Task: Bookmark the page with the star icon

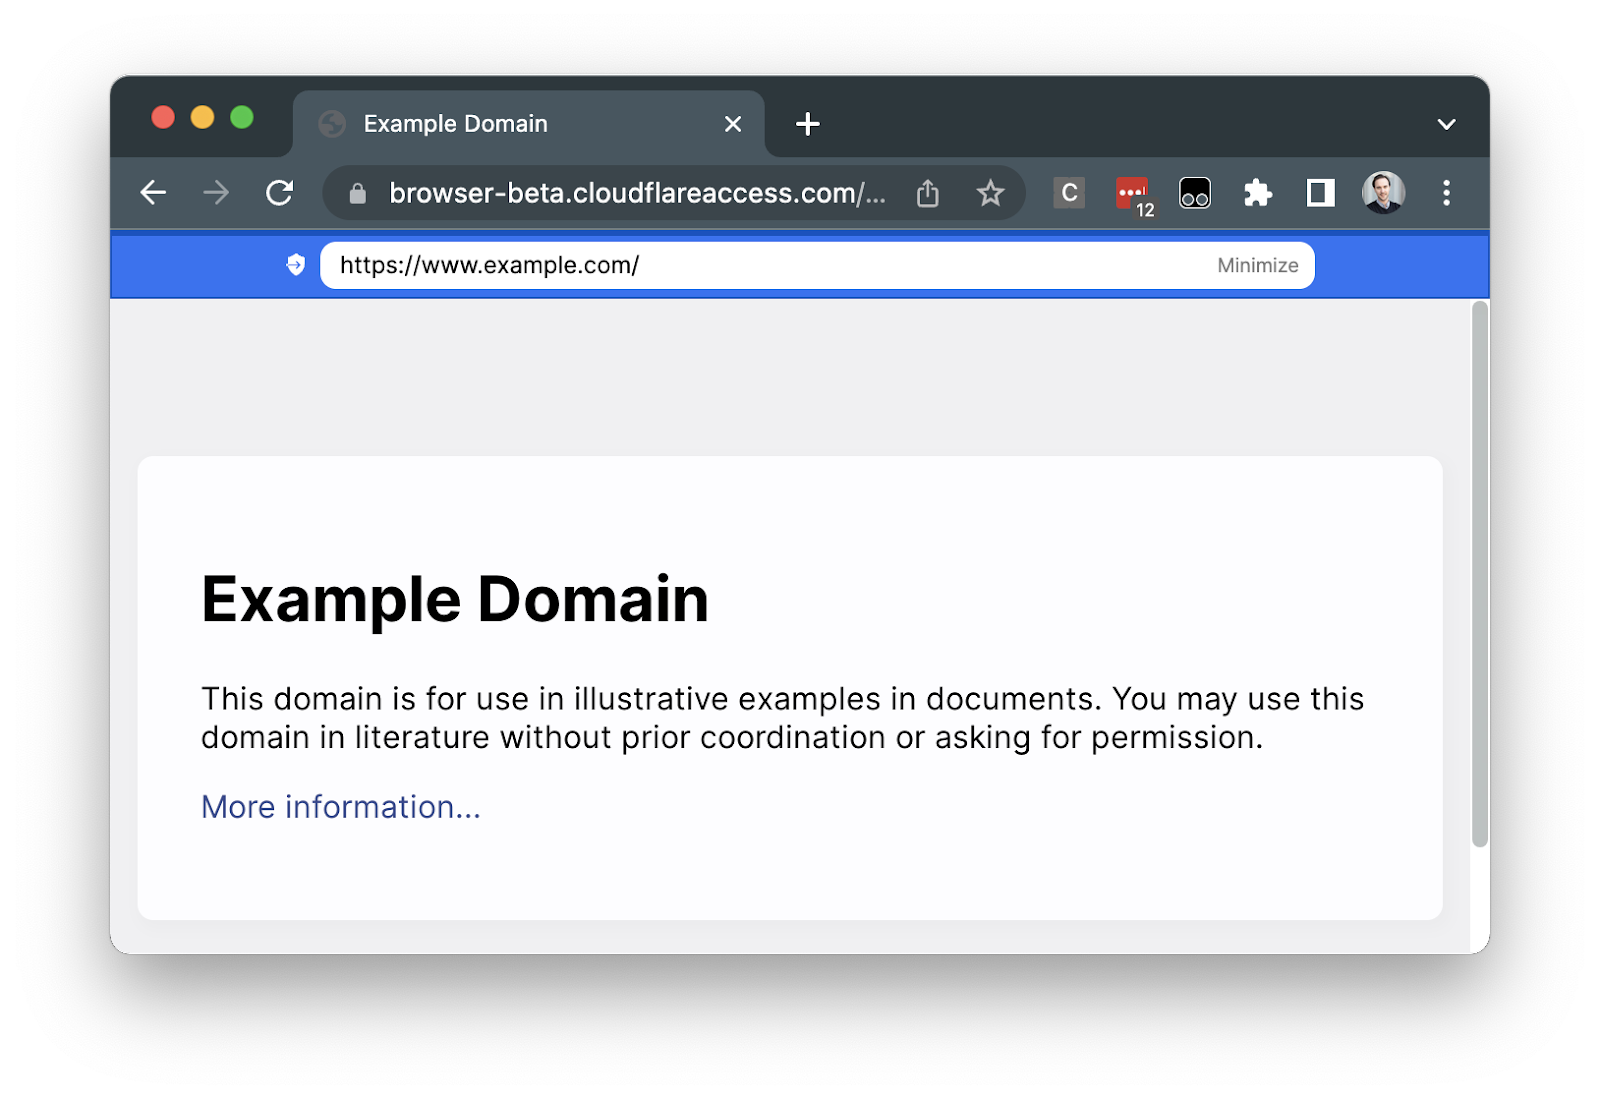Action: pos(990,193)
